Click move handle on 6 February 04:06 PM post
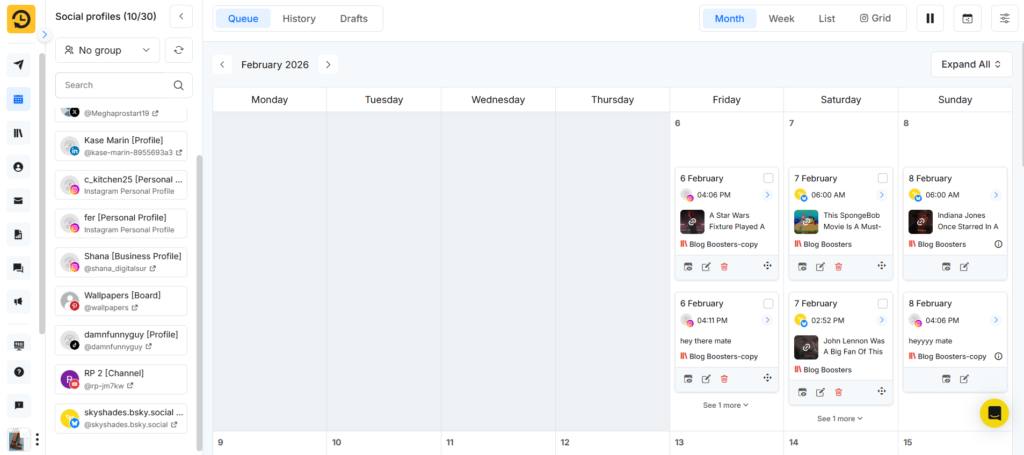Image resolution: width=1024 pixels, height=455 pixels. pos(767,266)
